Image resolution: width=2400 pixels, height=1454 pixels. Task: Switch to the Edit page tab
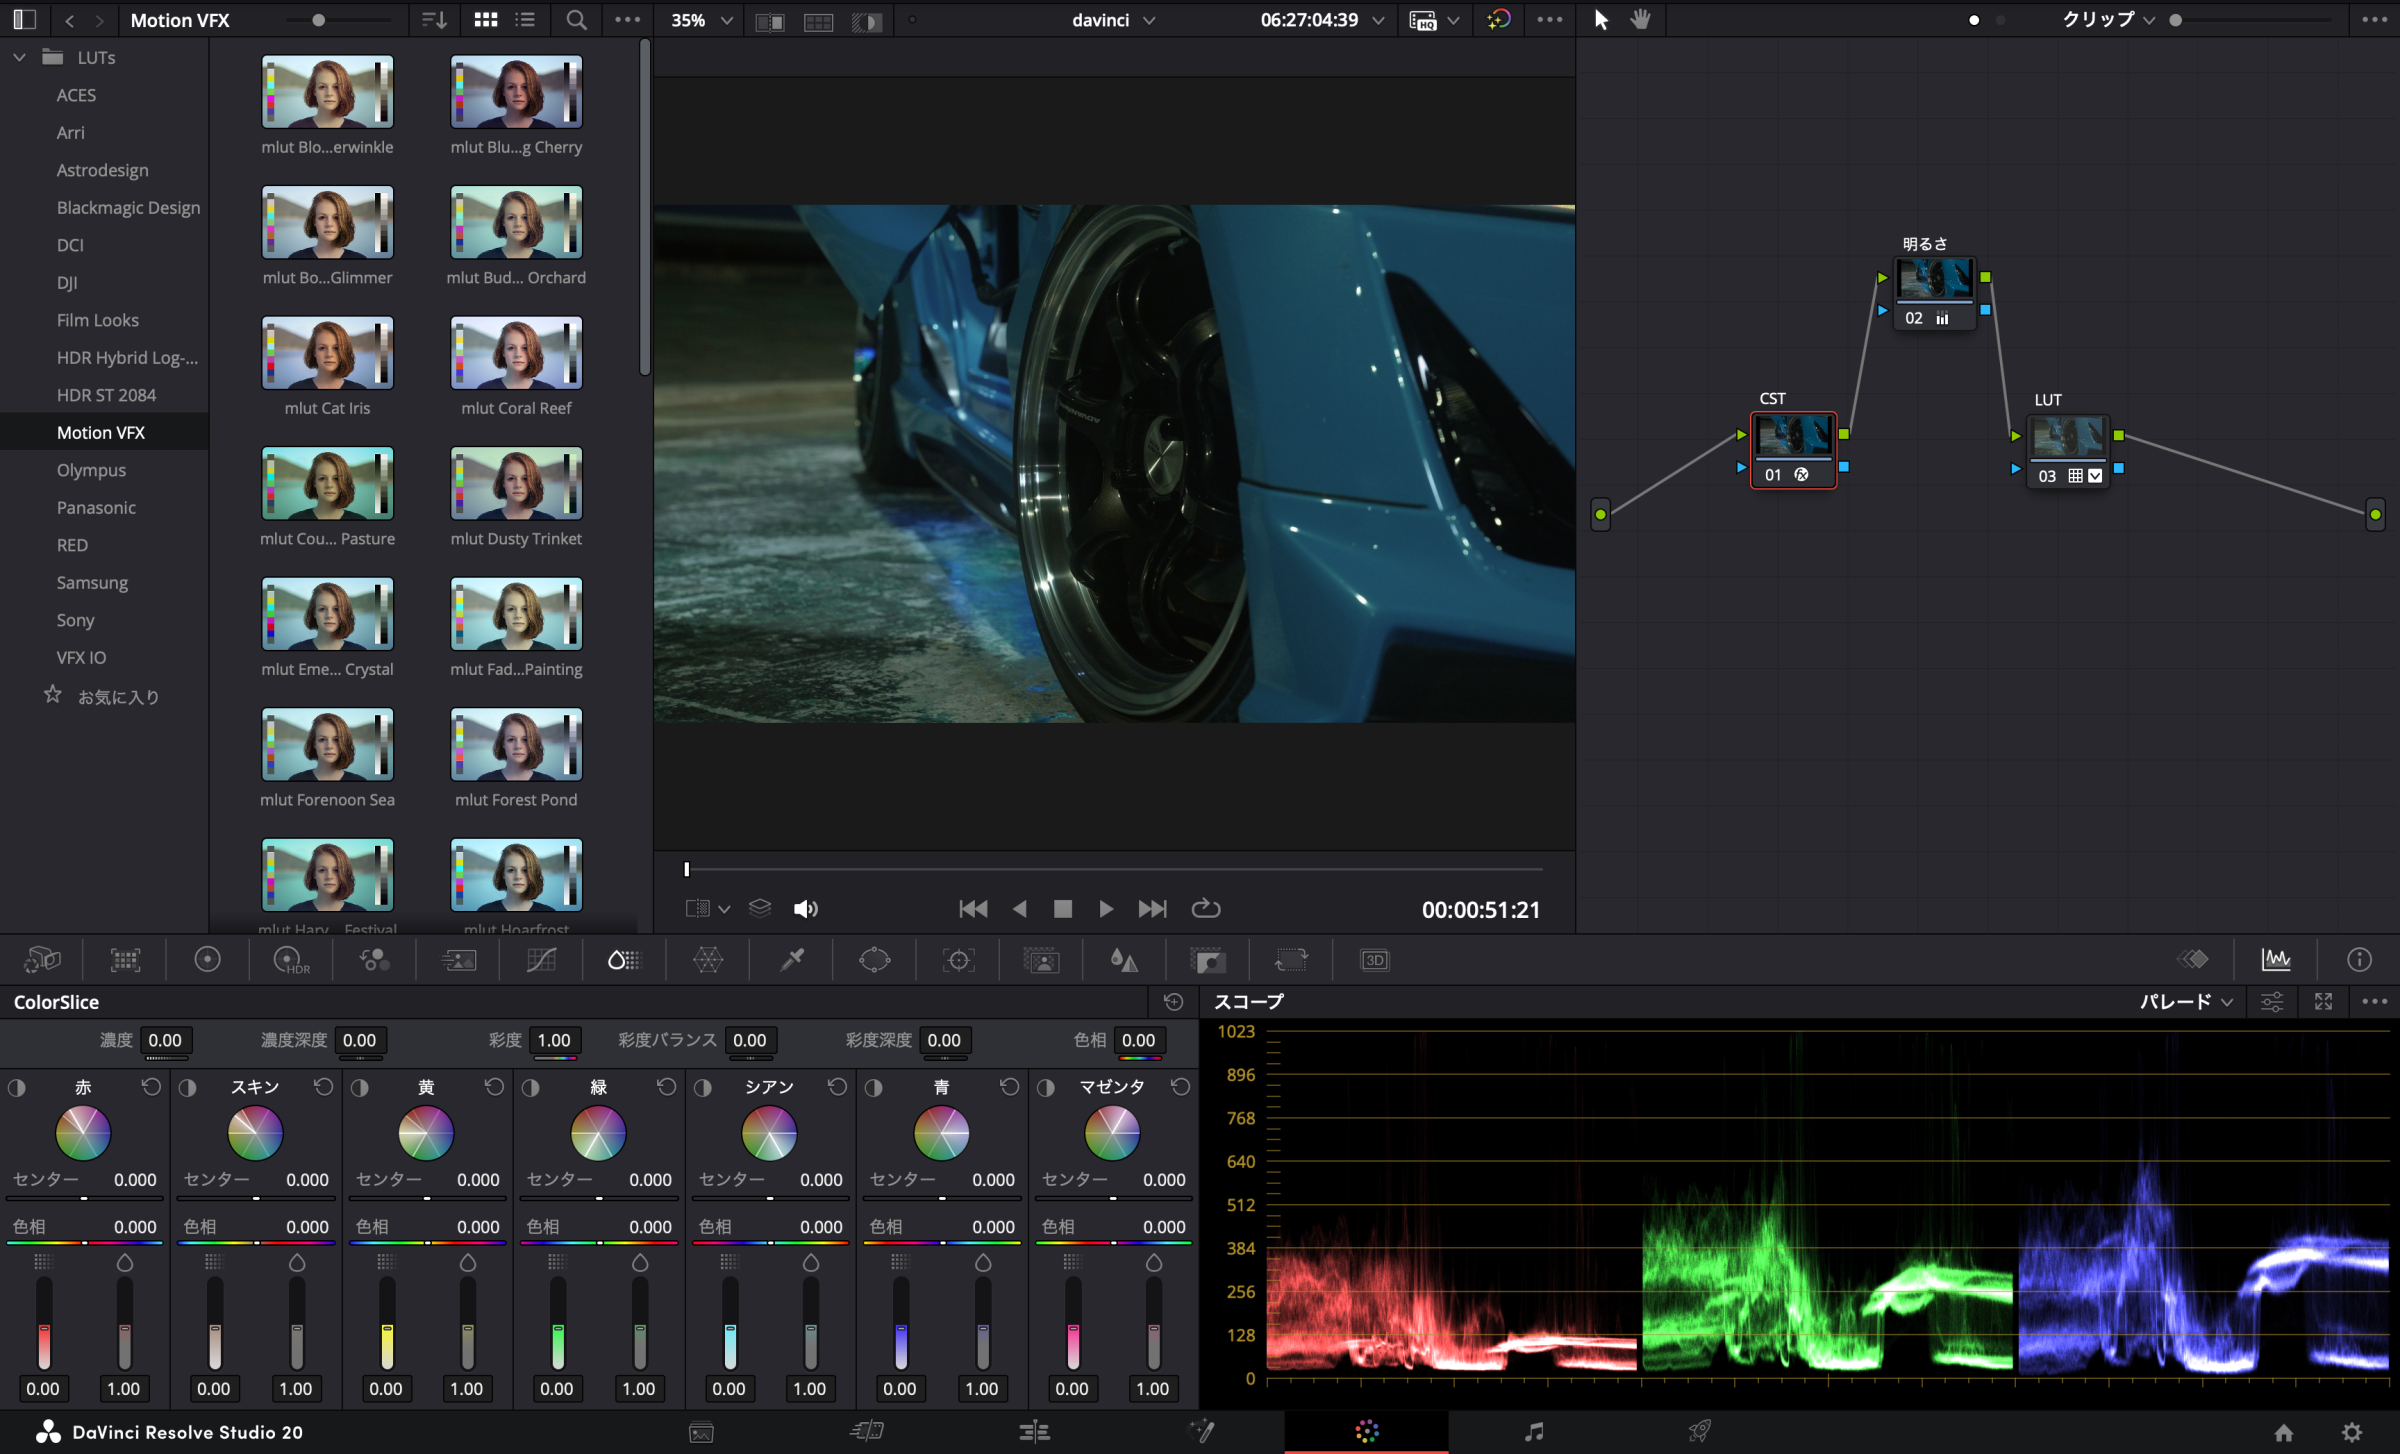click(x=1034, y=1432)
